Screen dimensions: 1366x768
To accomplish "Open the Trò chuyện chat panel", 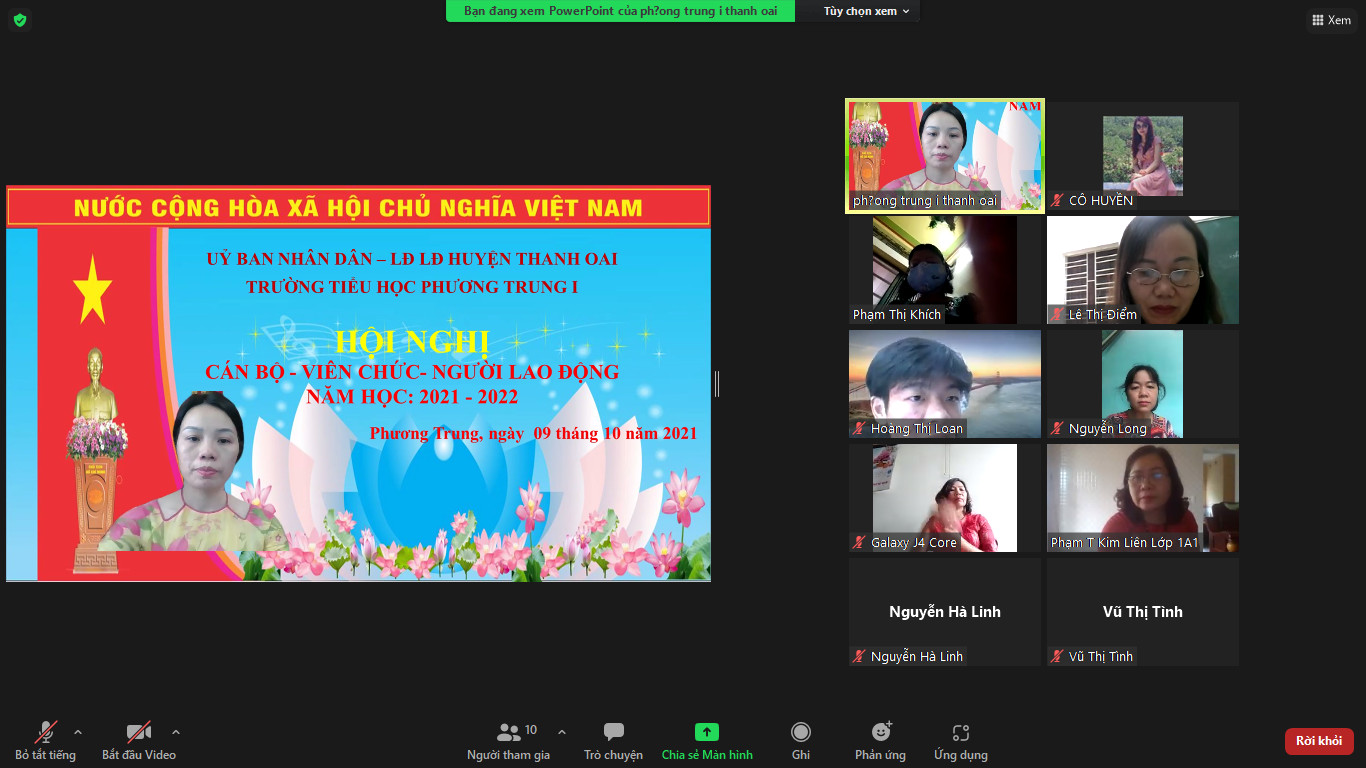I will pyautogui.click(x=613, y=740).
